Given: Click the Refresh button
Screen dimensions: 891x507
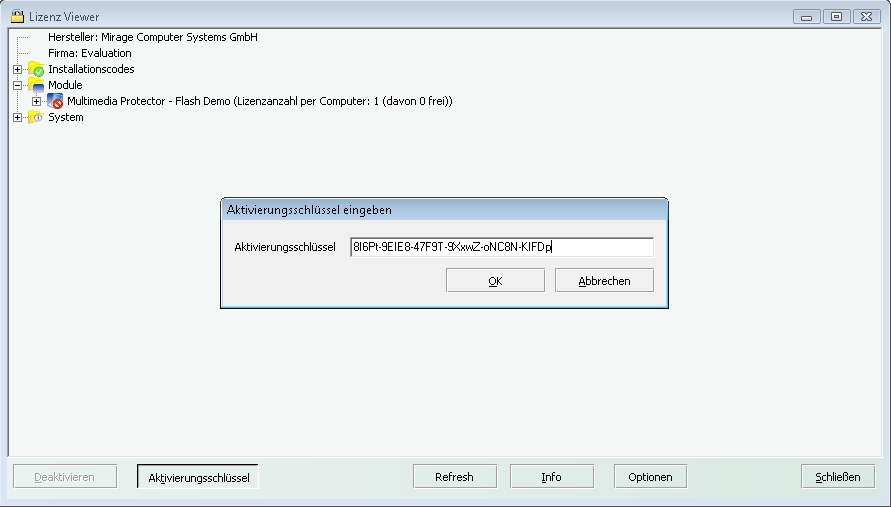Looking at the screenshot, I should pyautogui.click(x=454, y=477).
